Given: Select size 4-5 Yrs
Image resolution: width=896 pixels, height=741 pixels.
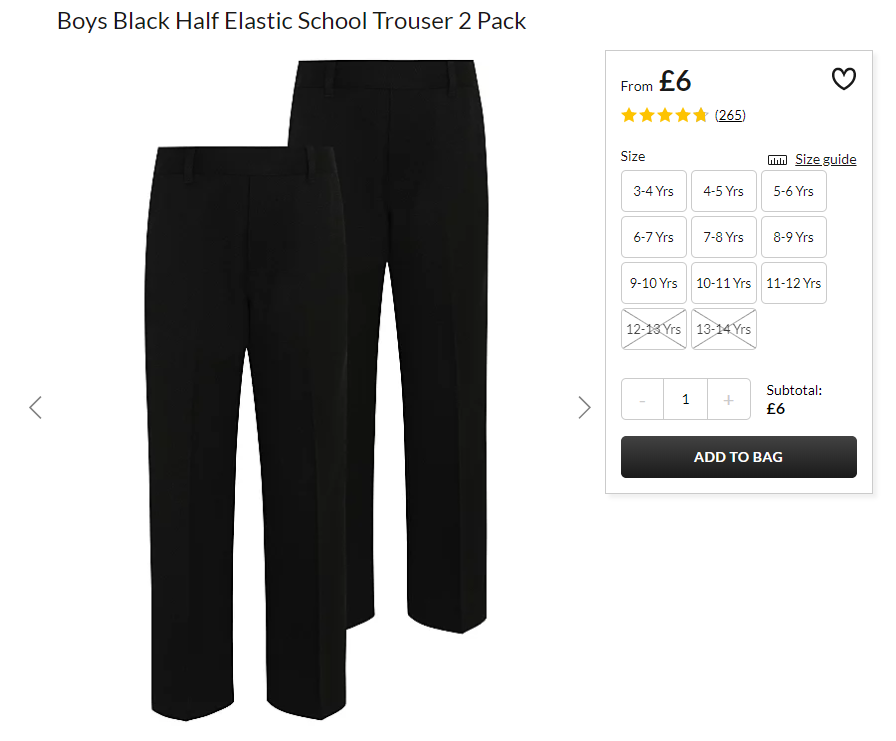Looking at the screenshot, I should point(723,191).
